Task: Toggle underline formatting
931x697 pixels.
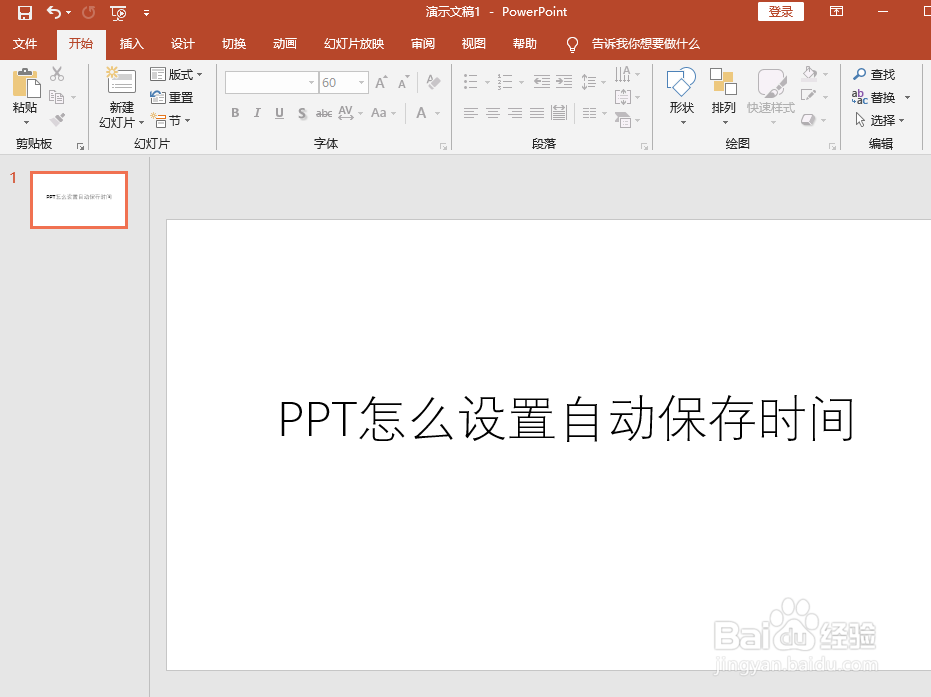Action: pyautogui.click(x=278, y=114)
